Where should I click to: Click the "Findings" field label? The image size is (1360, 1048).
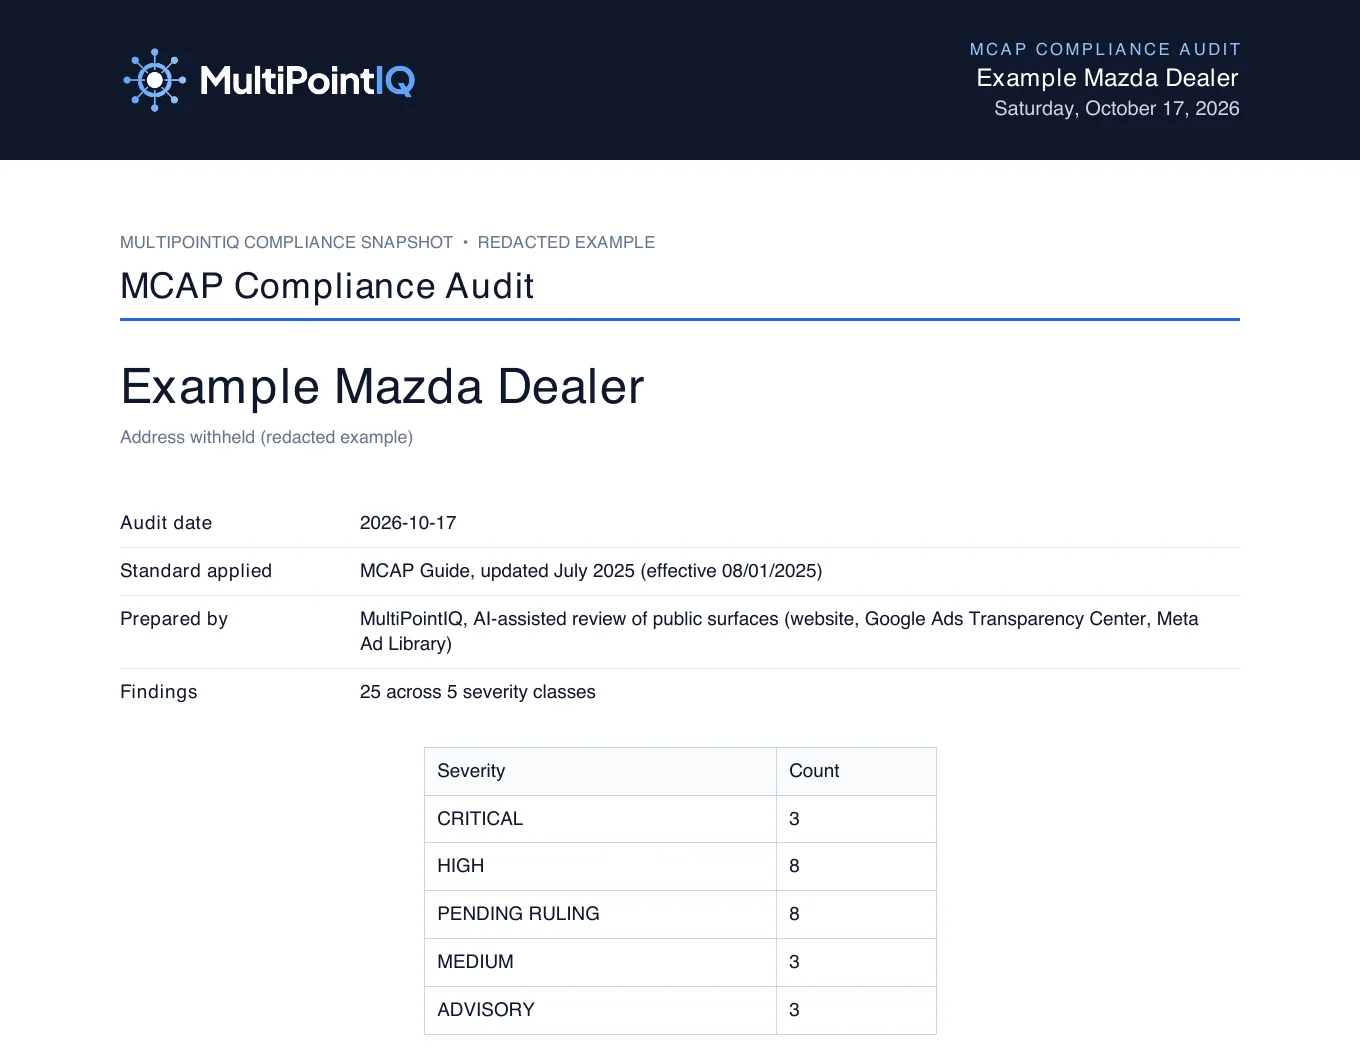coord(159,692)
